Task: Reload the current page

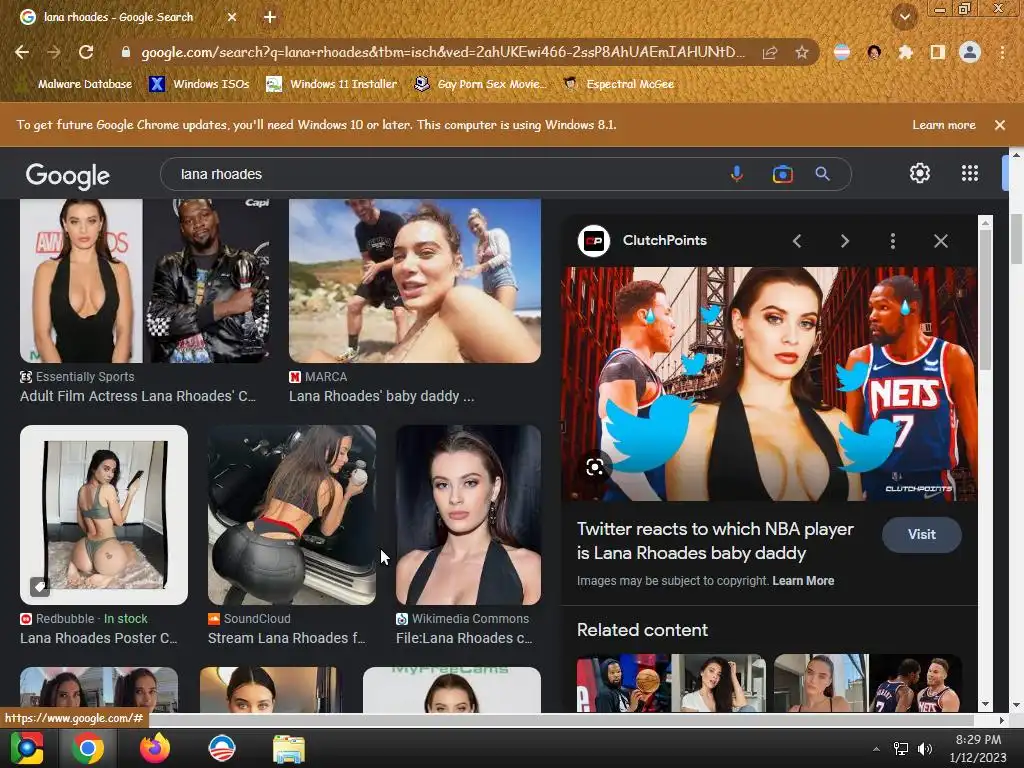Action: [86, 52]
